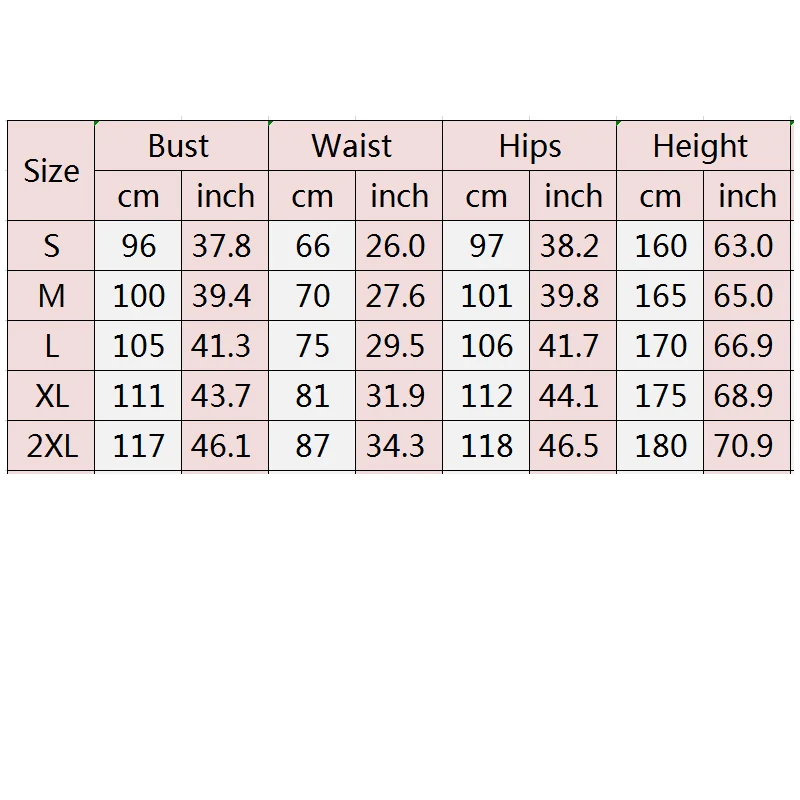Select the Waist column header
Screen dimensions: 800x800
coord(355,146)
